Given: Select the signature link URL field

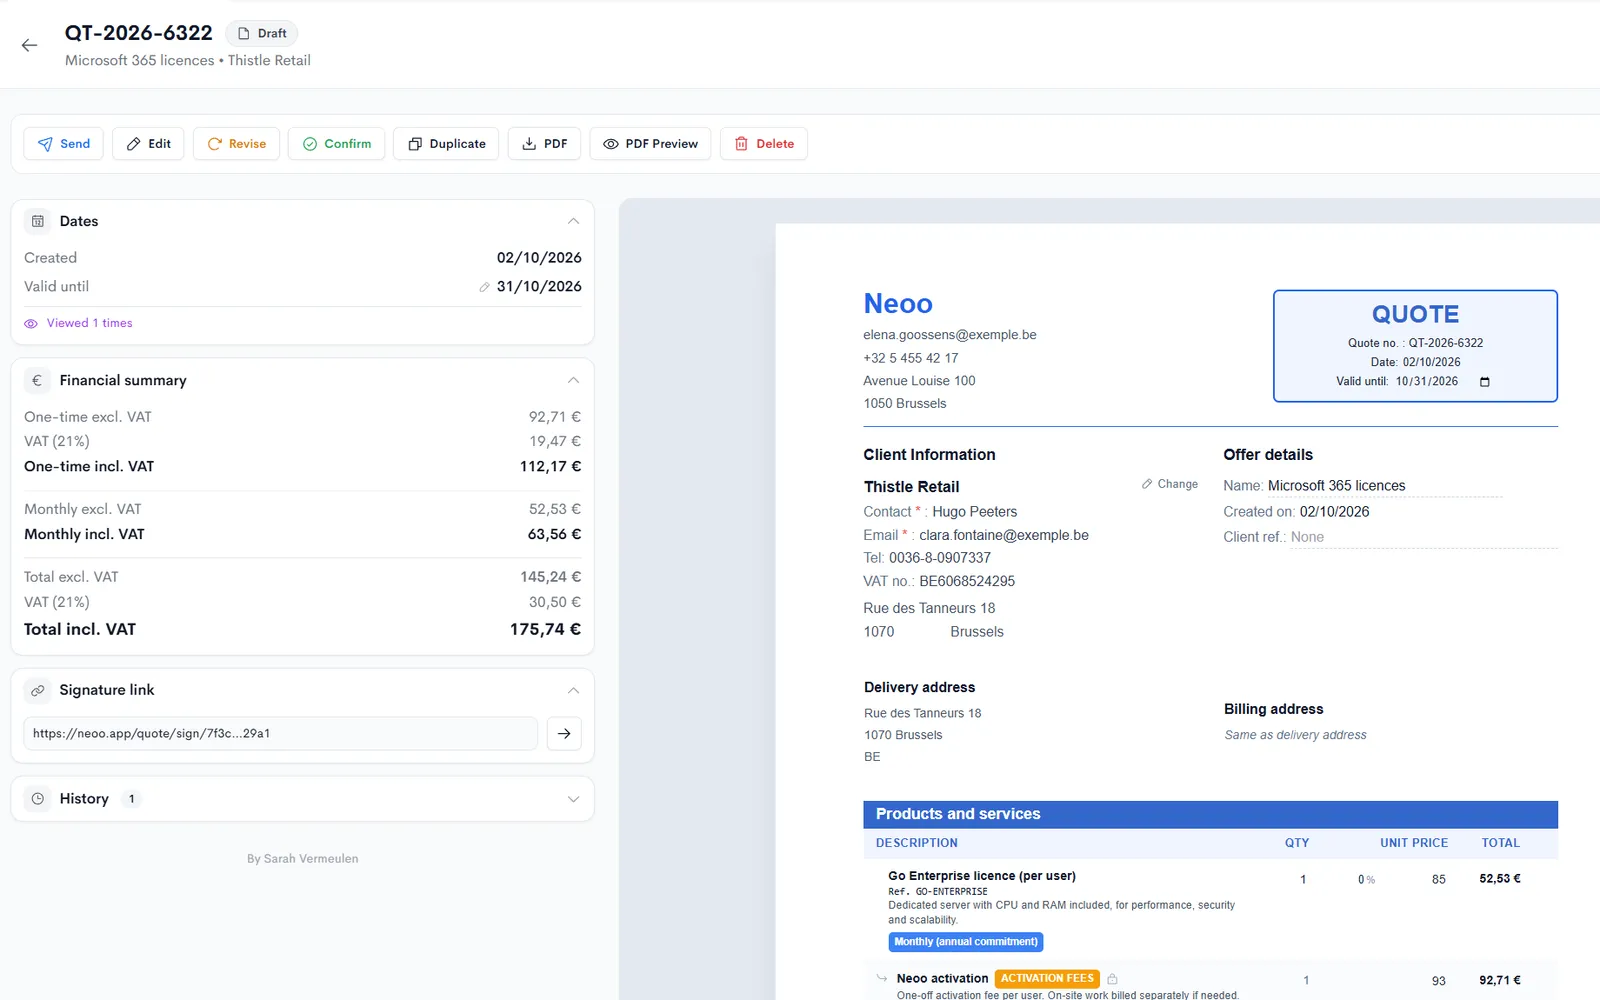Looking at the screenshot, I should [x=280, y=733].
